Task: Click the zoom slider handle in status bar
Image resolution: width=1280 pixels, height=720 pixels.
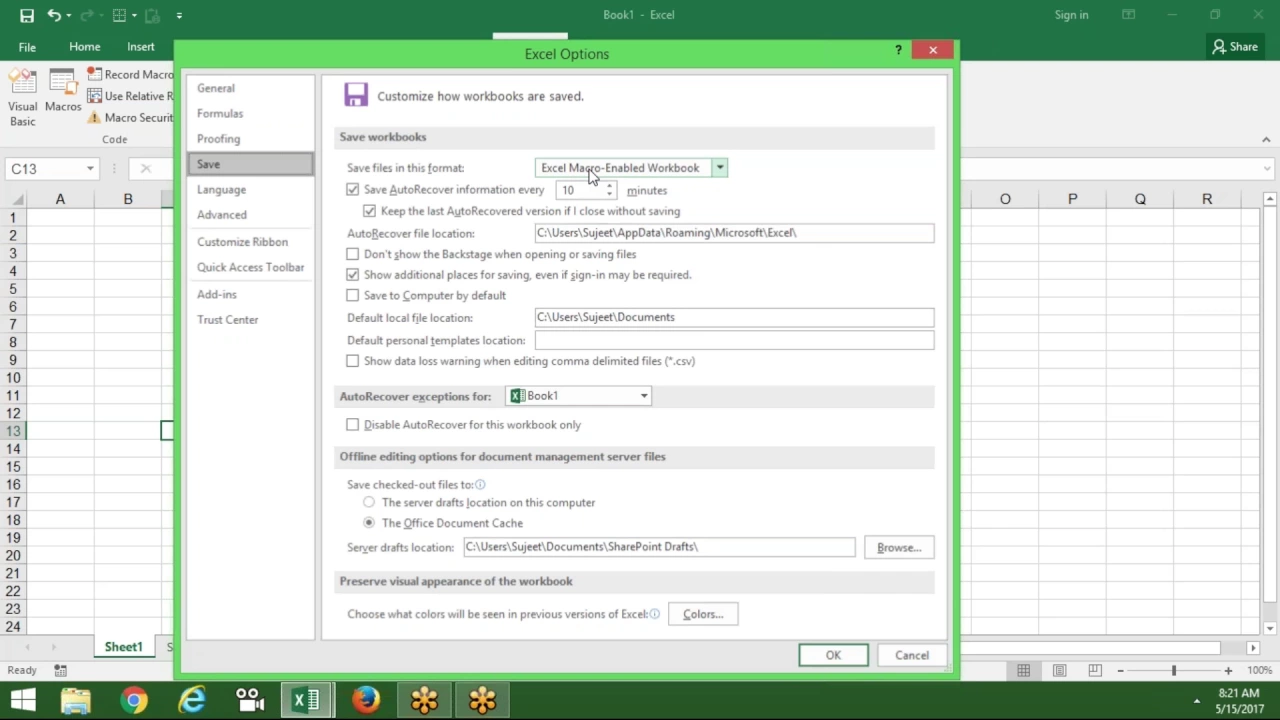Action: (1174, 671)
